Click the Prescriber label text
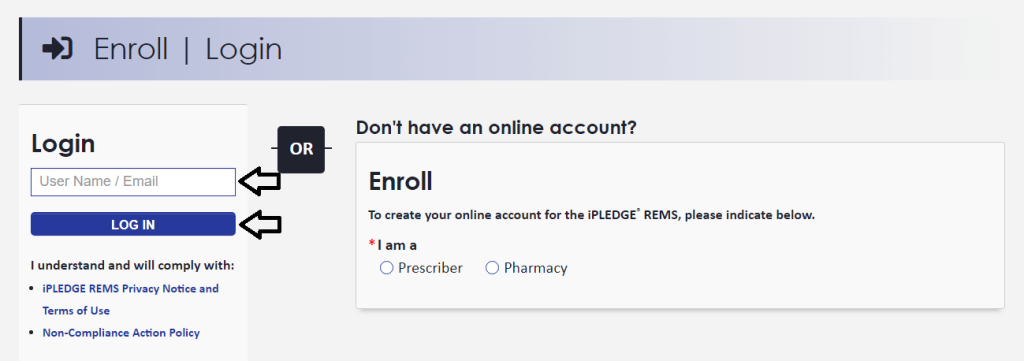This screenshot has width=1024, height=361. click(430, 268)
